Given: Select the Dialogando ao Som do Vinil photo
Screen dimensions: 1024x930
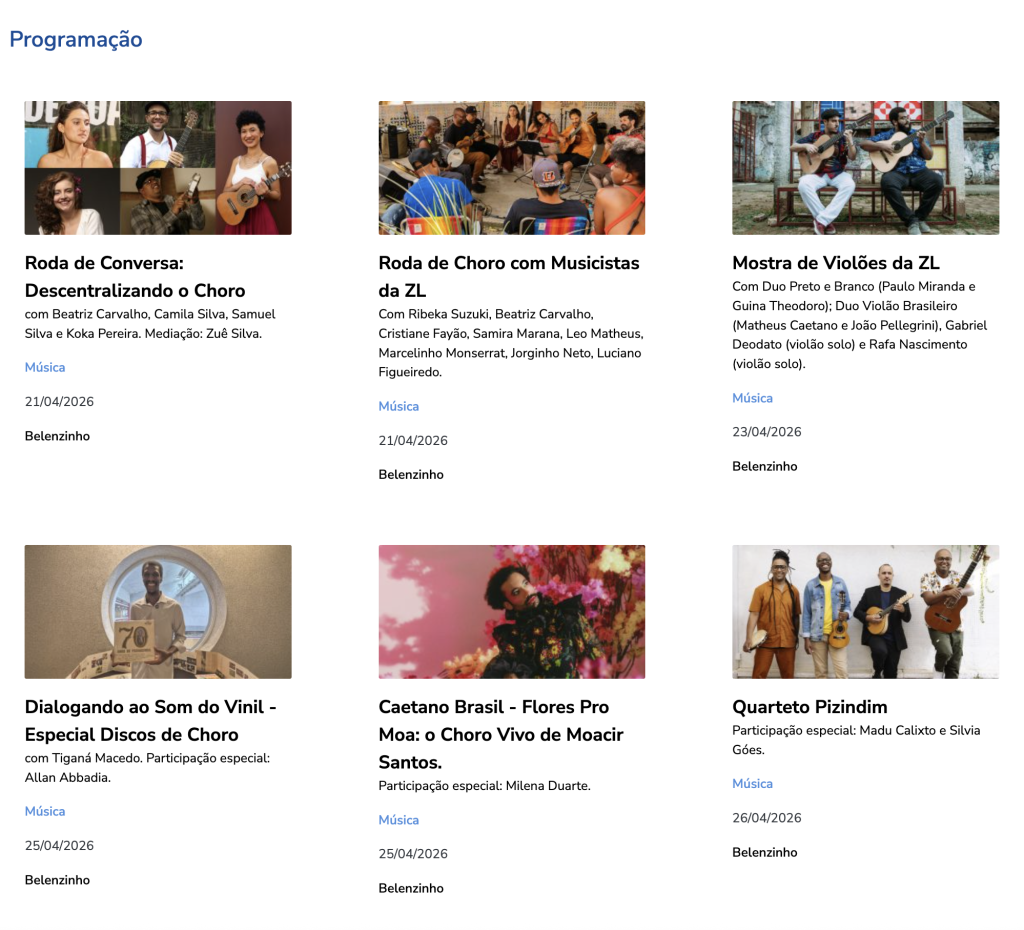Looking at the screenshot, I should (x=158, y=612).
